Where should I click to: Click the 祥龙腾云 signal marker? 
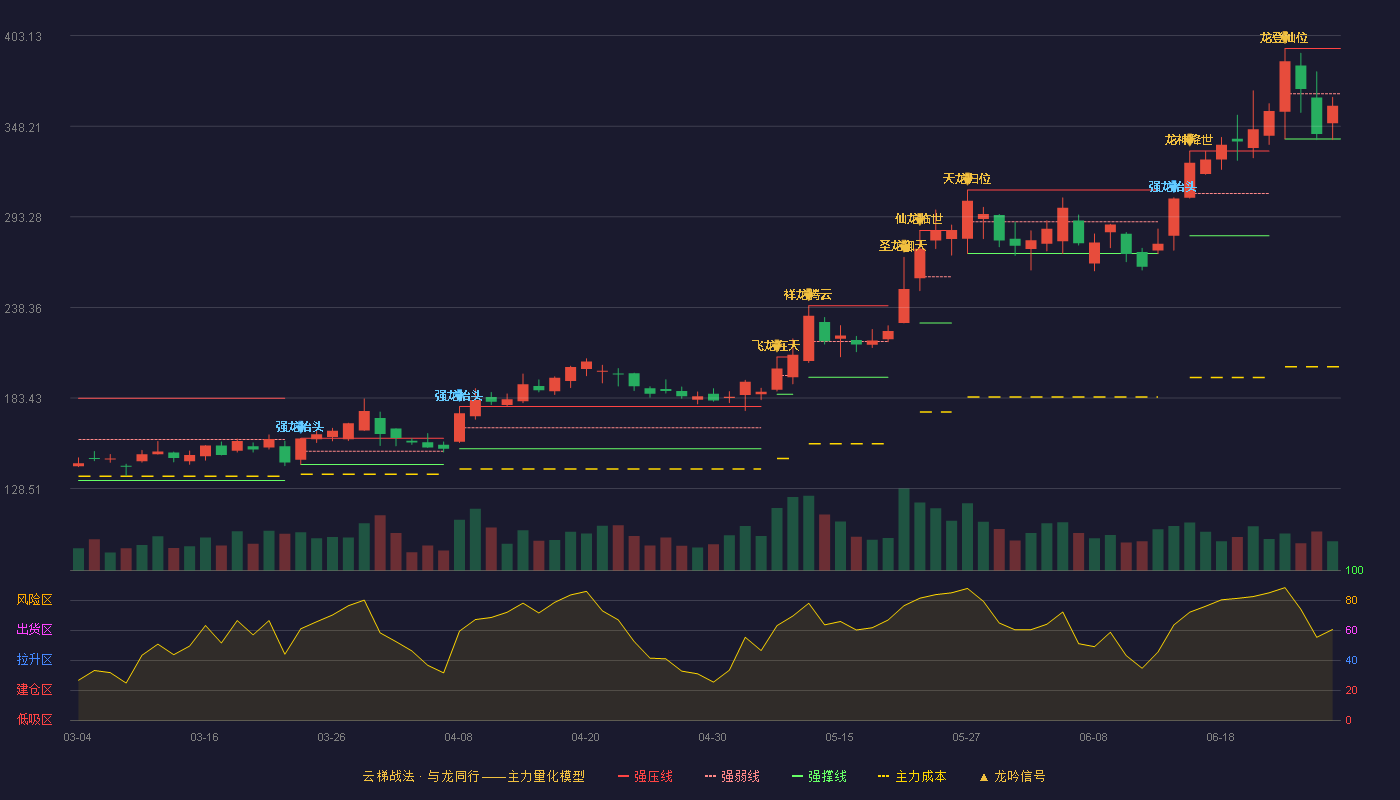808,295
